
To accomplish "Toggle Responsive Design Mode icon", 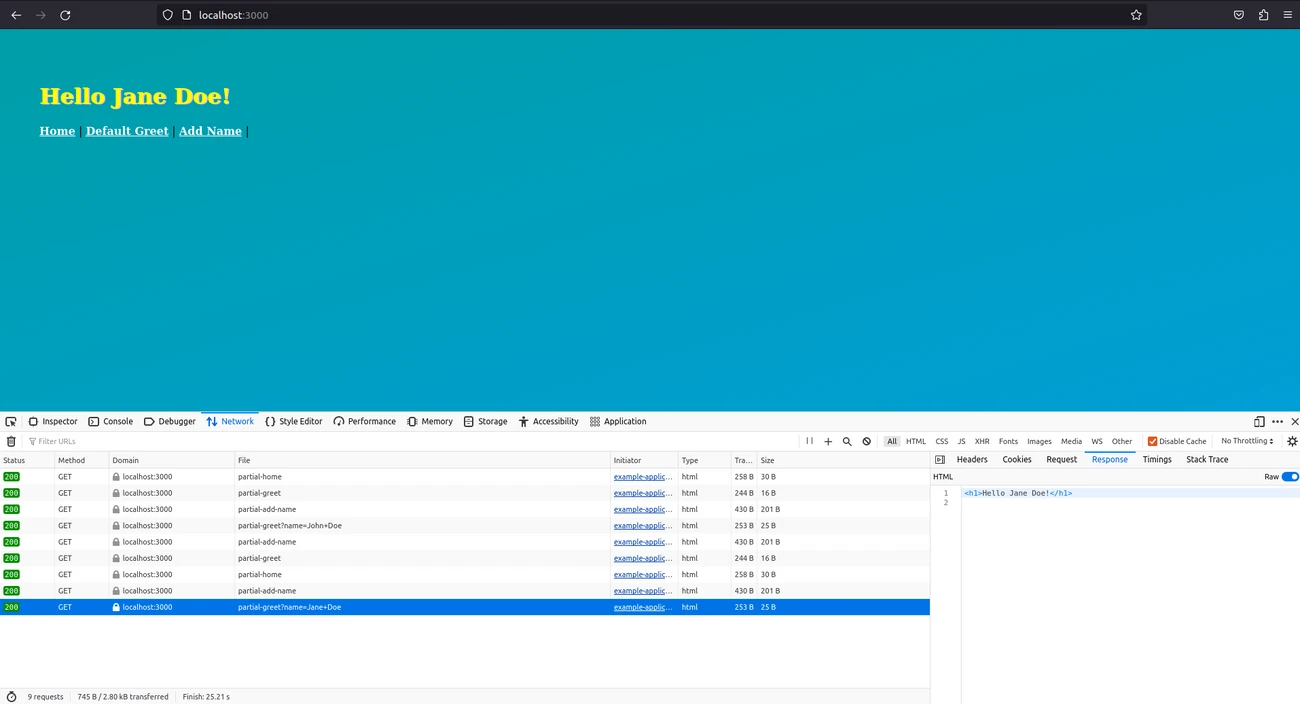I will pos(1259,422).
